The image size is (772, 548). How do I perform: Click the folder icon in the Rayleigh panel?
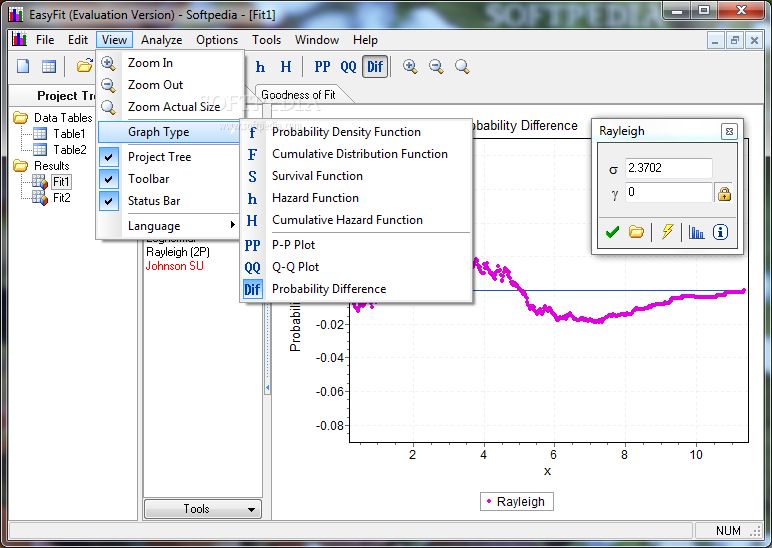point(636,232)
